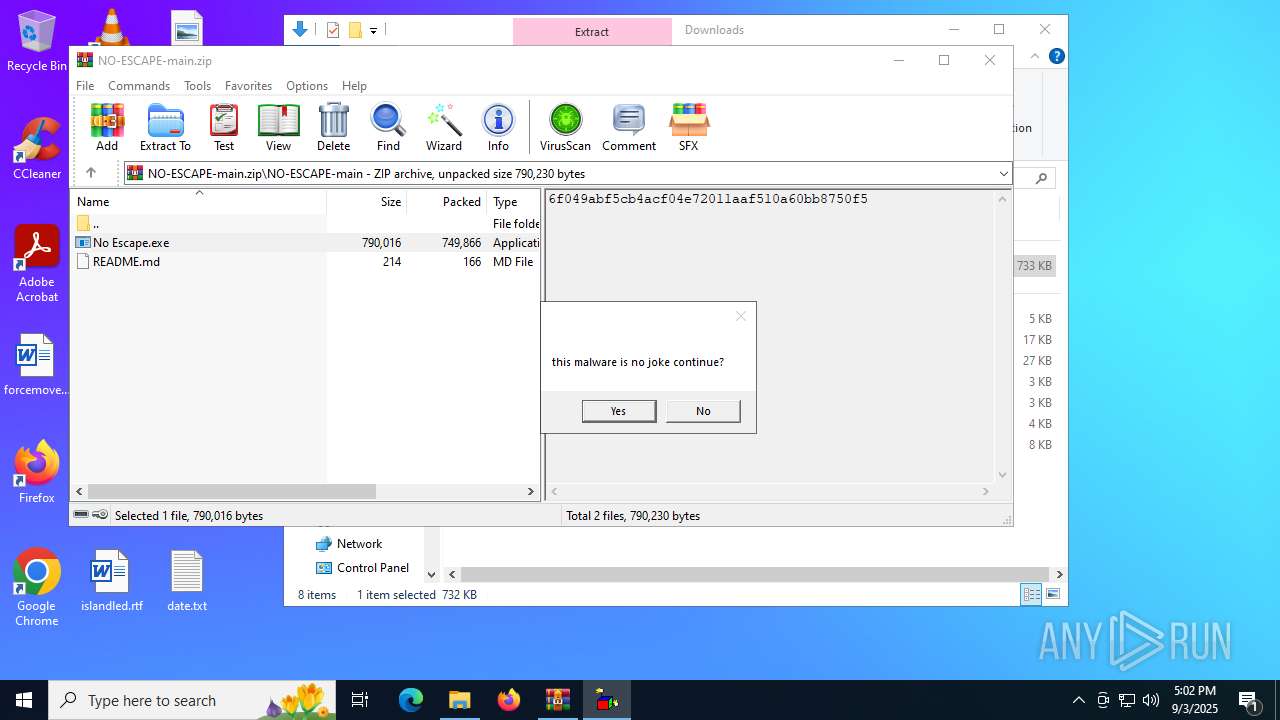
Task: Open Recycle Bin desktop icon
Action: [37, 41]
